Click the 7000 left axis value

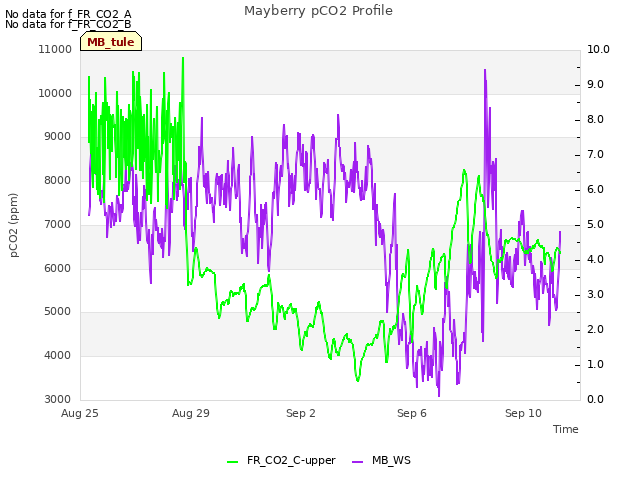pos(58,224)
